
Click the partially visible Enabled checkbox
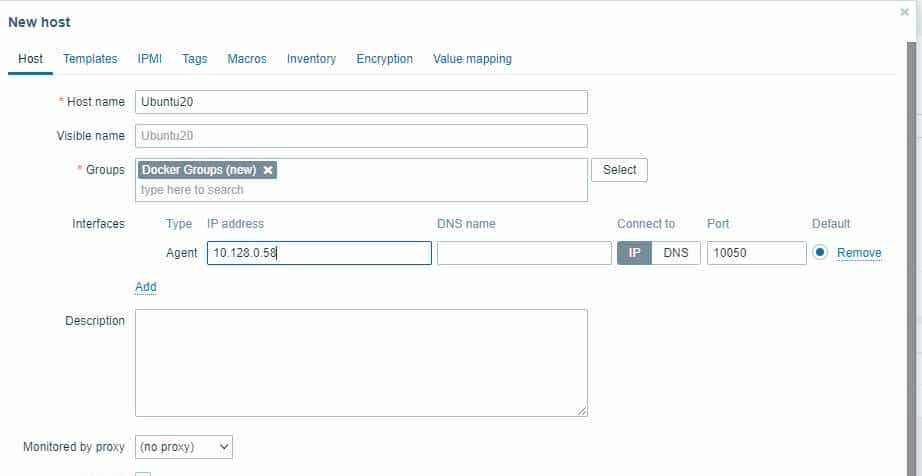pos(143,474)
